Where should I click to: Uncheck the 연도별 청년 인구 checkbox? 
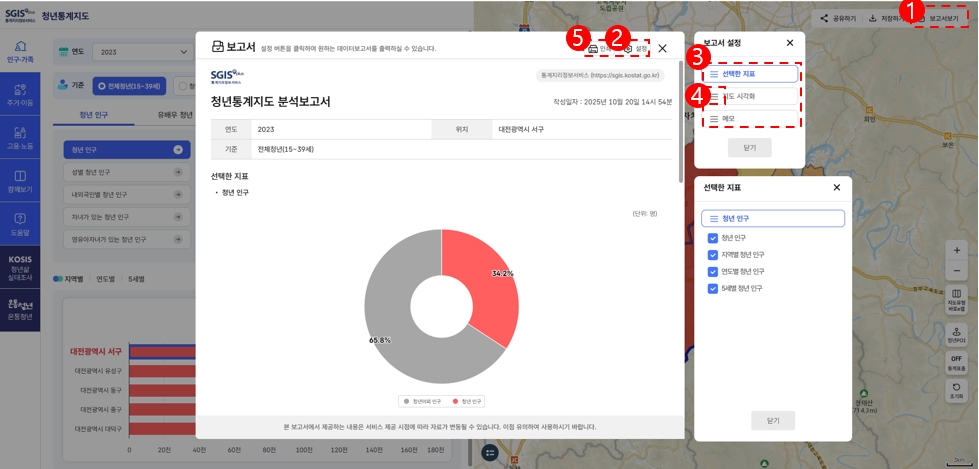[x=712, y=272]
